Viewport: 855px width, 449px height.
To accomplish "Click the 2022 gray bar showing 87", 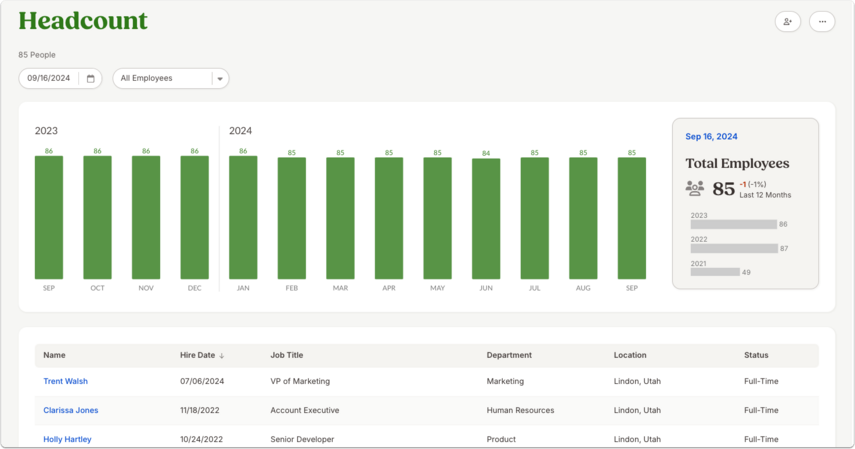I will [x=734, y=248].
